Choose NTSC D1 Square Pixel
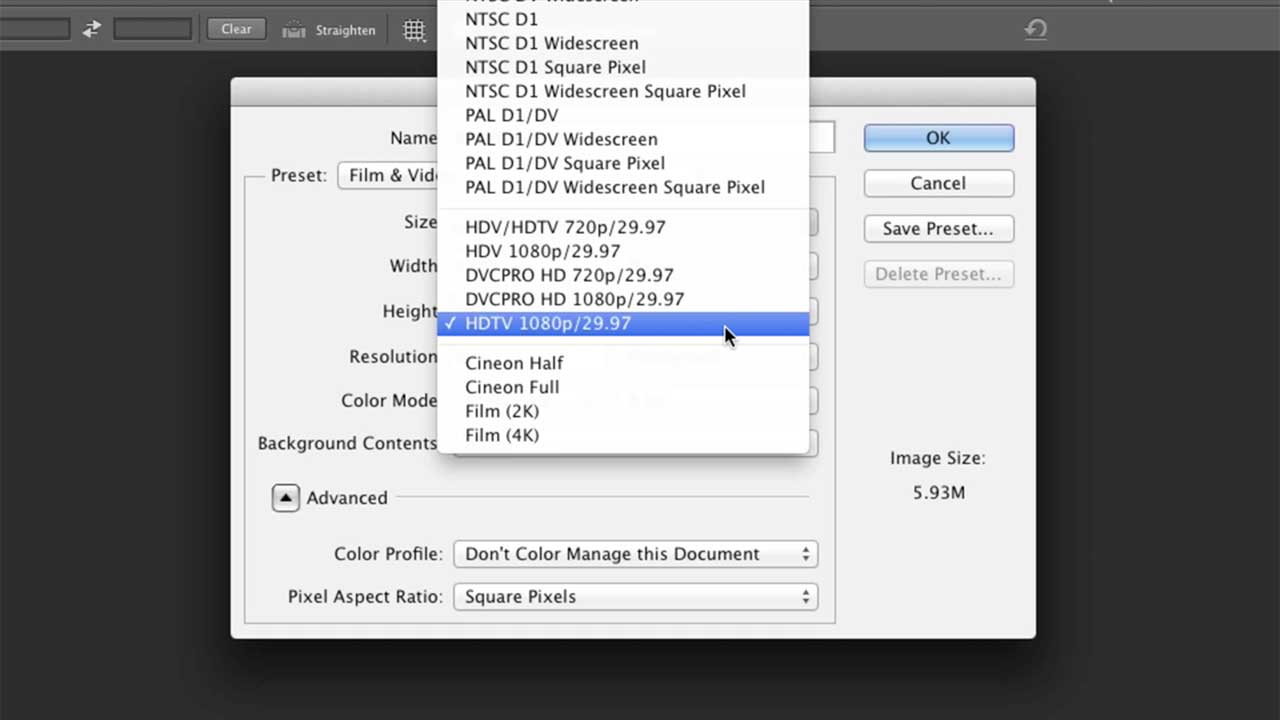 pyautogui.click(x=555, y=67)
